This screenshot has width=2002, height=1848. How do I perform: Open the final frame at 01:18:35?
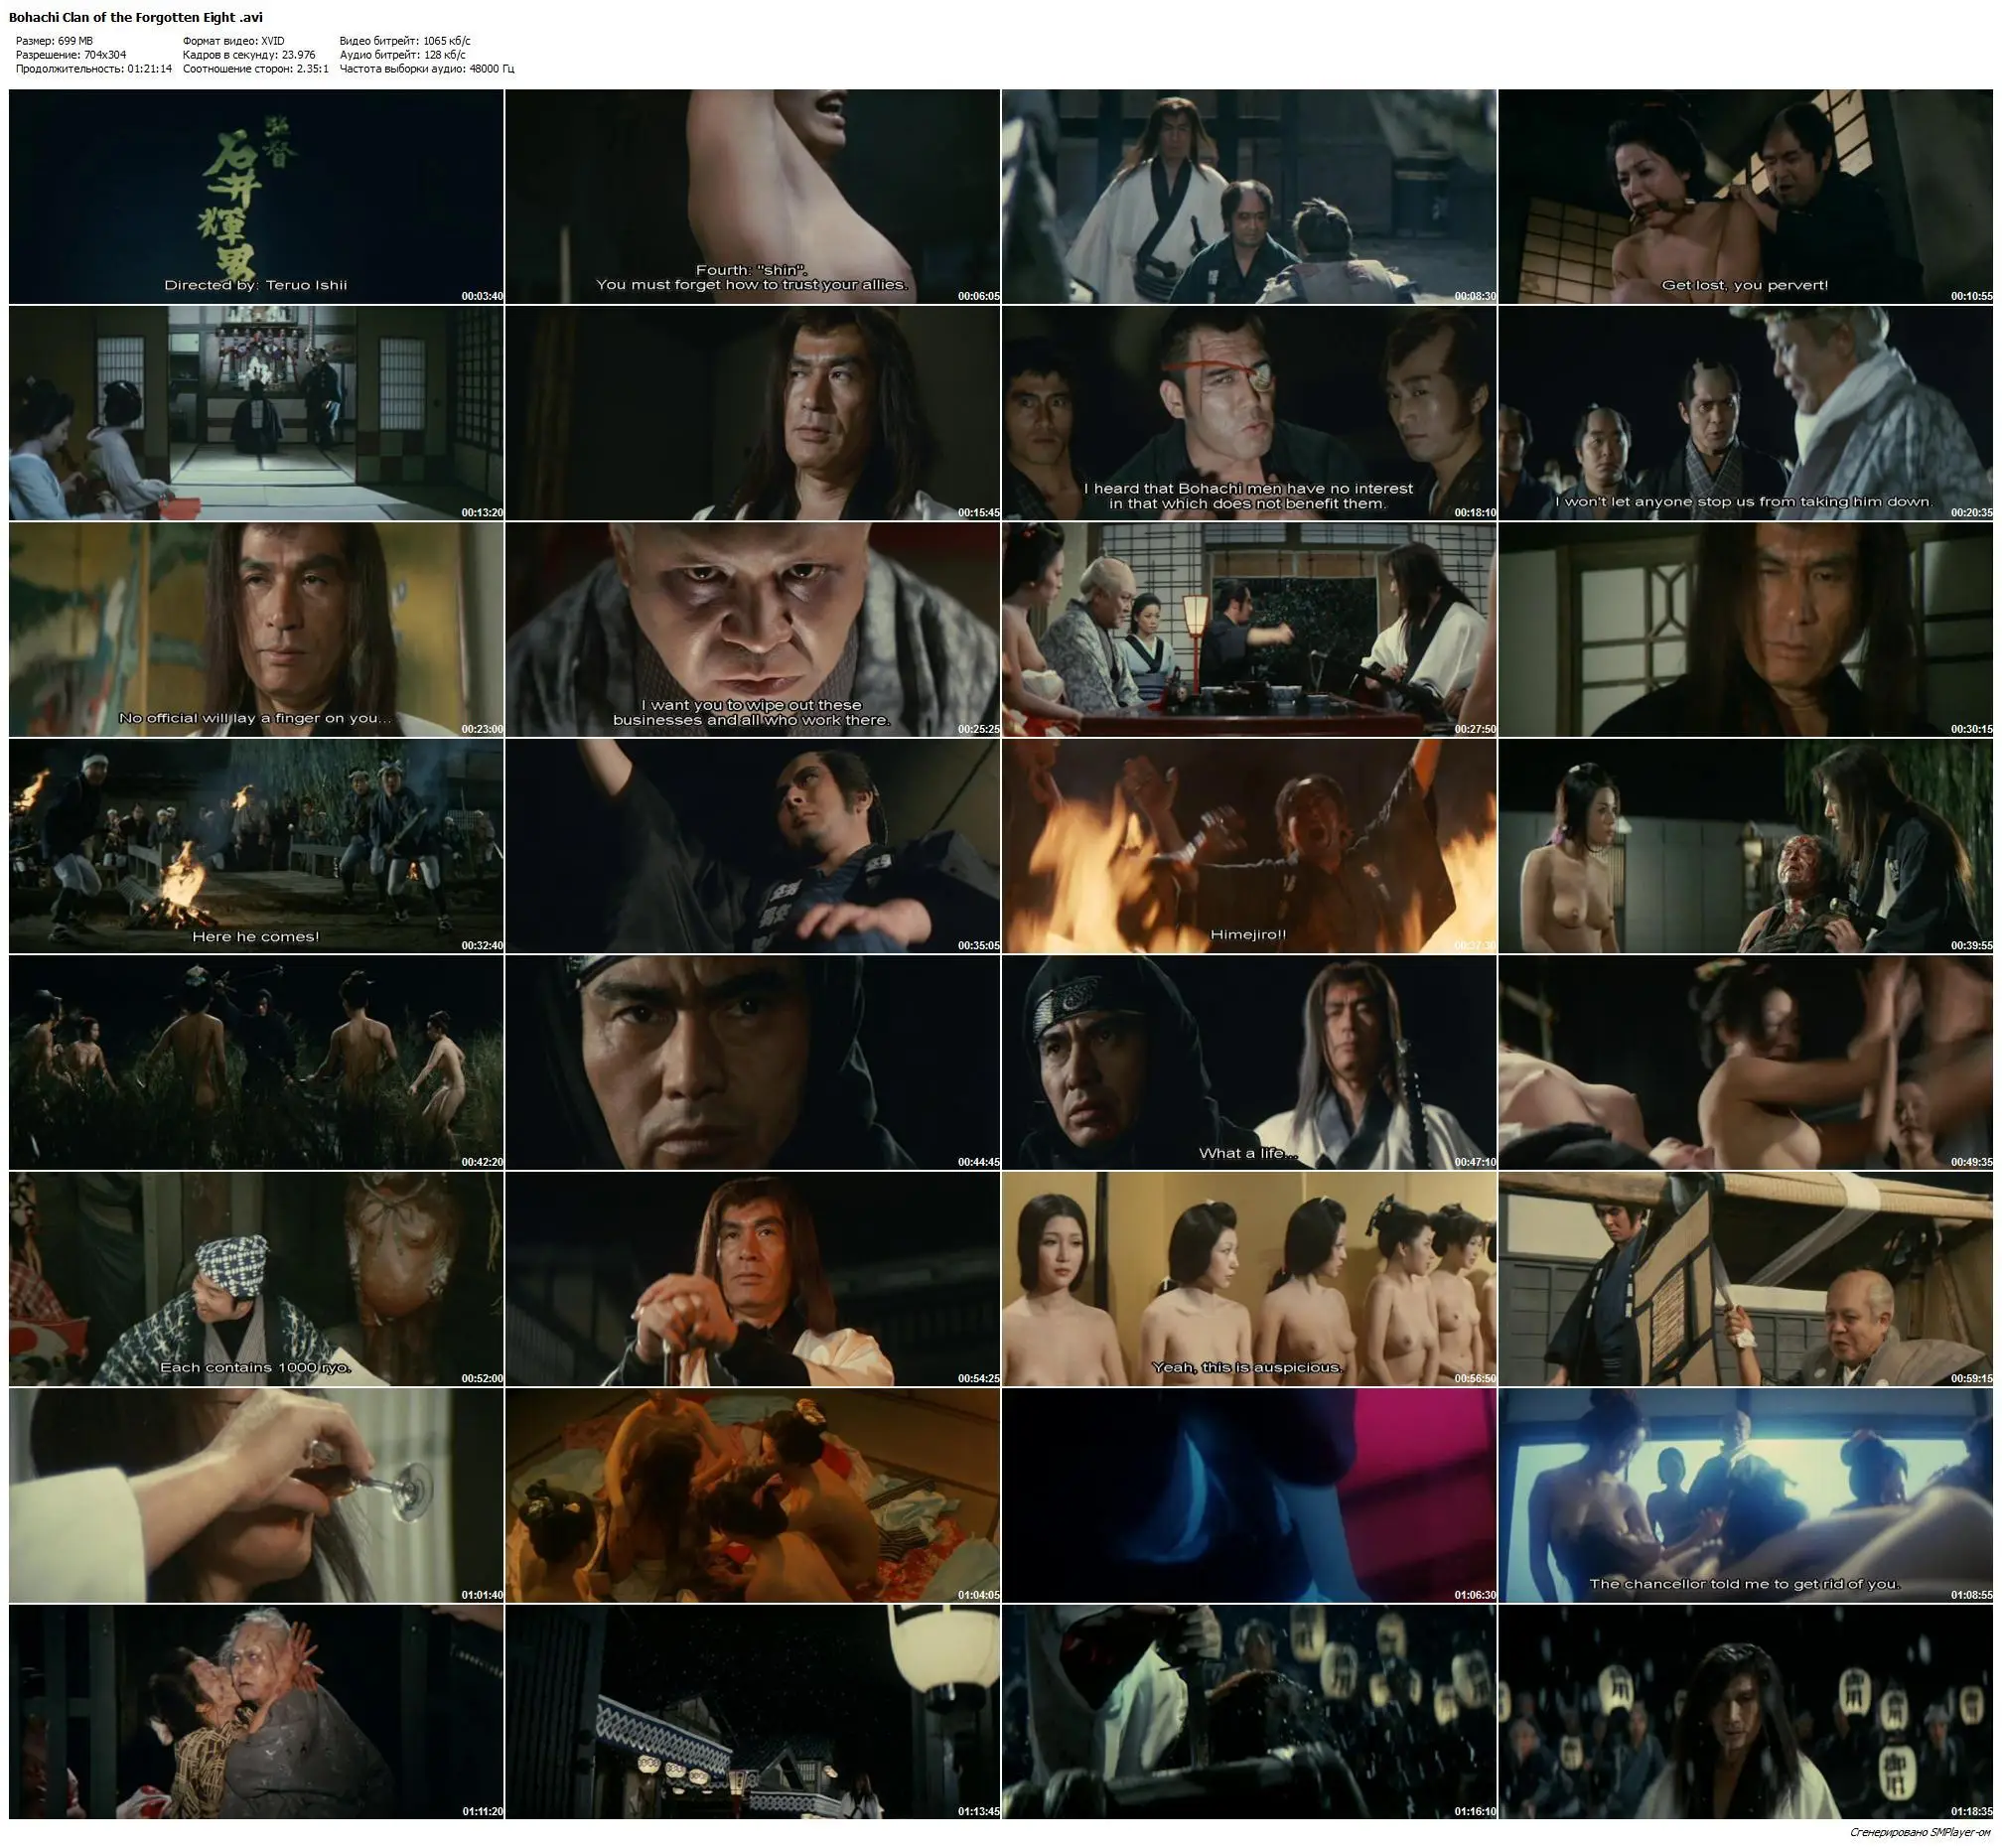[x=1745, y=1712]
